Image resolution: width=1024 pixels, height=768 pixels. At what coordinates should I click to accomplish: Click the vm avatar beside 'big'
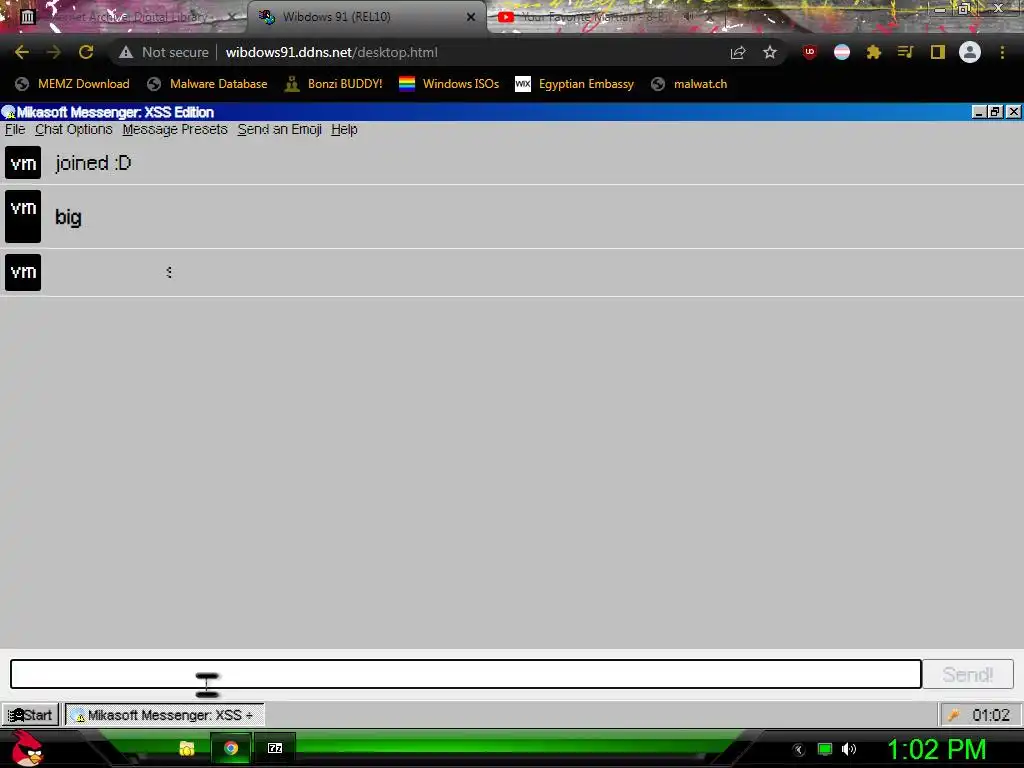click(23, 216)
